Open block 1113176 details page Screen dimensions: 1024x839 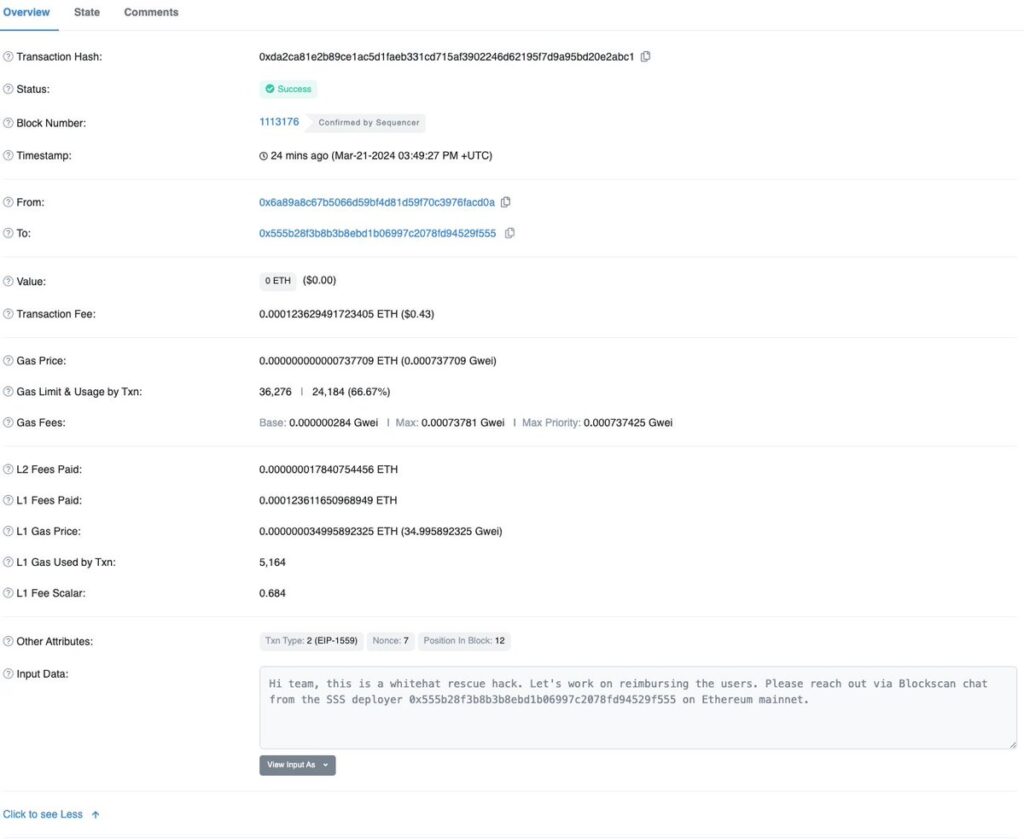click(278, 121)
